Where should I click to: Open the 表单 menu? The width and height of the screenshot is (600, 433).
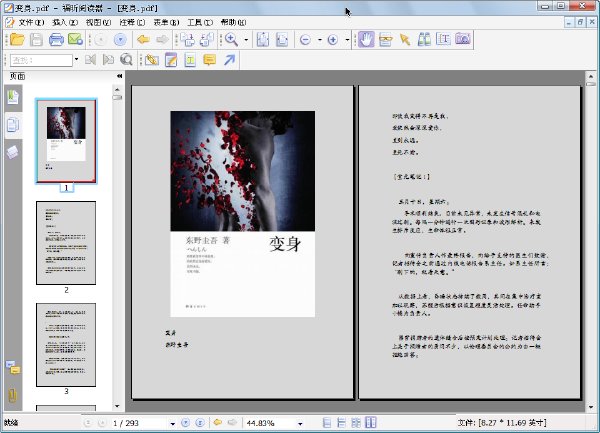pyautogui.click(x=166, y=23)
